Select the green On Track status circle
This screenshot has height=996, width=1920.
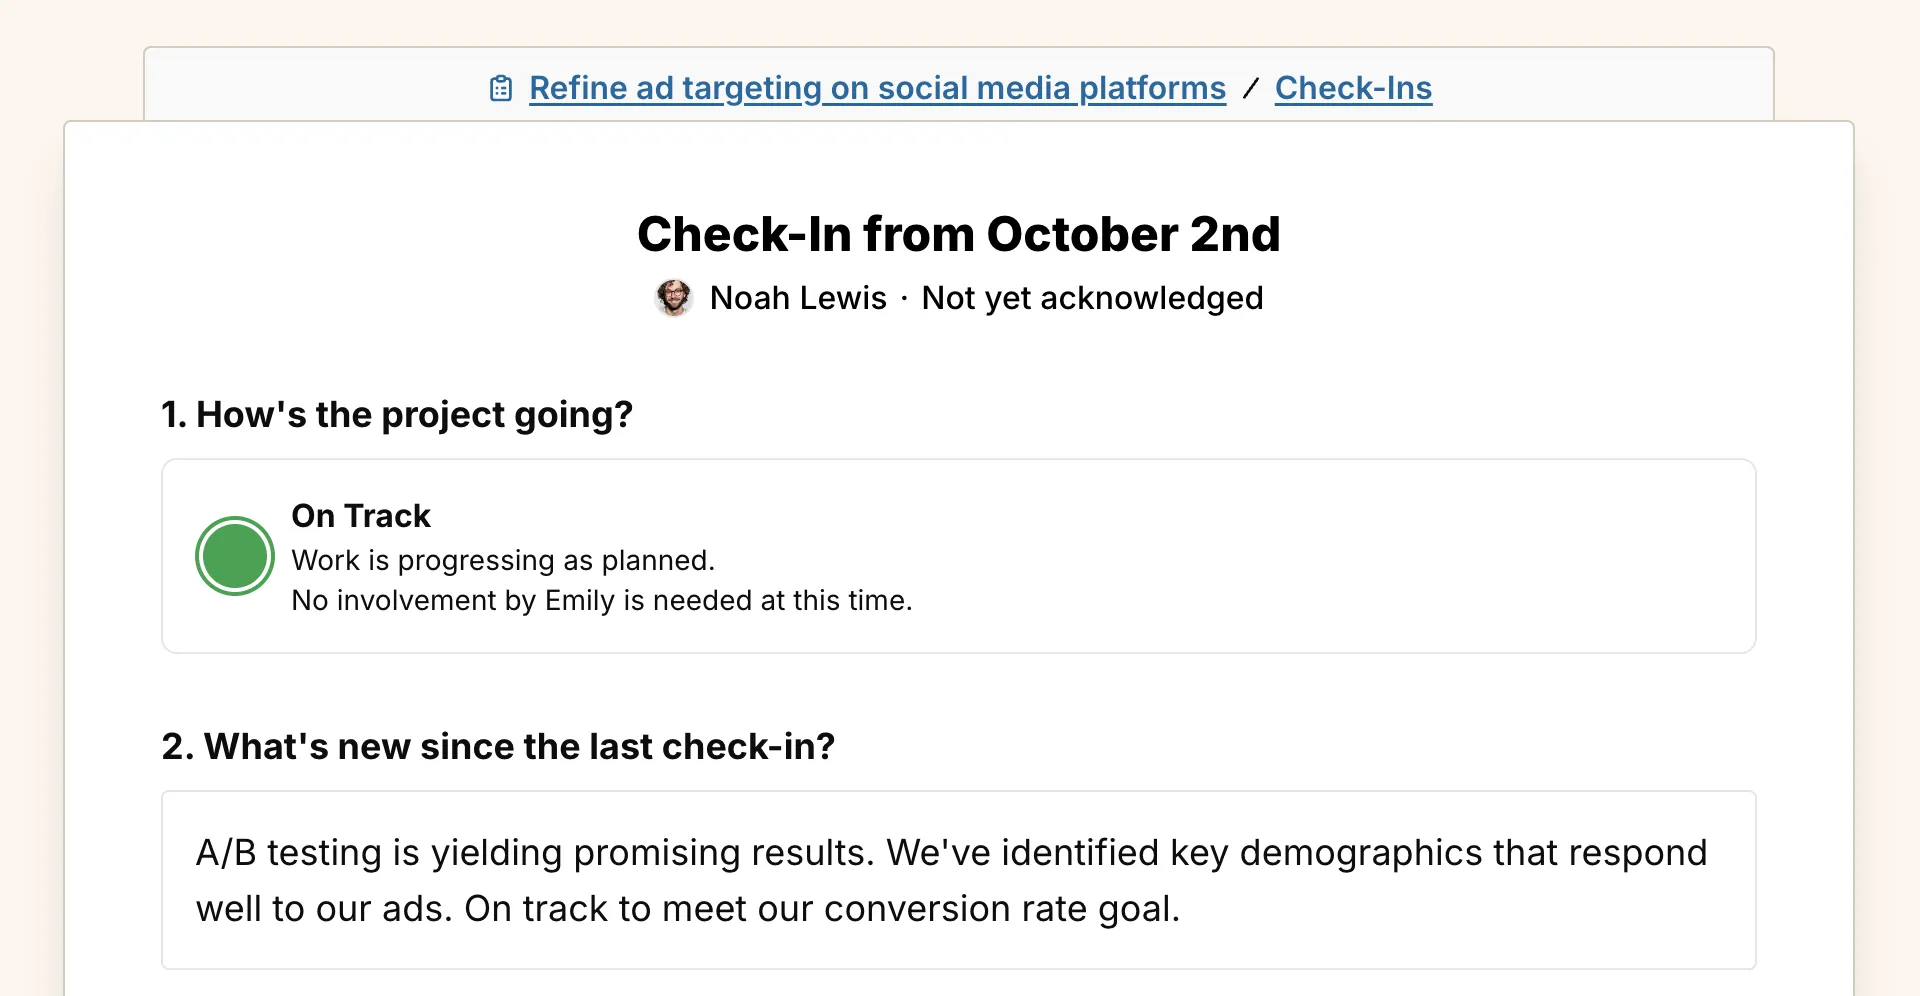tap(234, 555)
